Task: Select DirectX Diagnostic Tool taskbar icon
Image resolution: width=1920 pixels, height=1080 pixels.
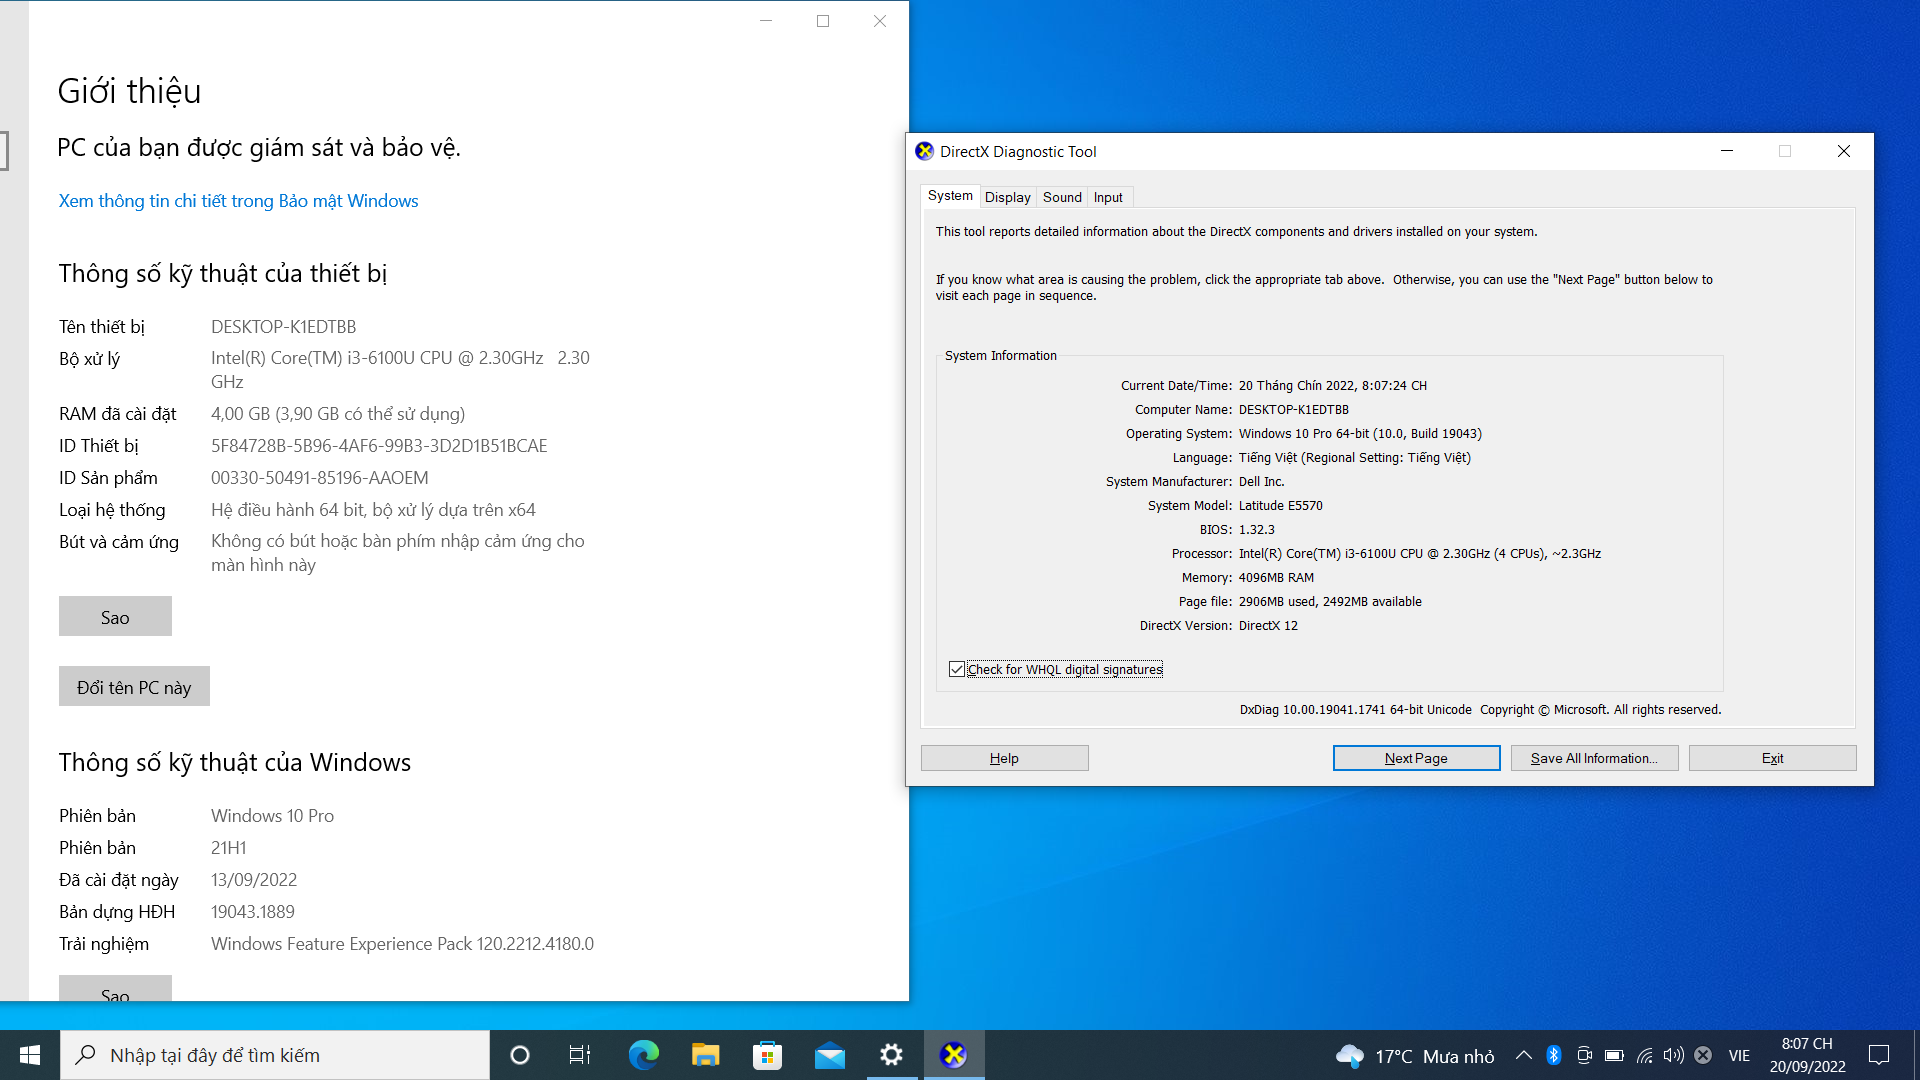Action: pyautogui.click(x=954, y=1055)
